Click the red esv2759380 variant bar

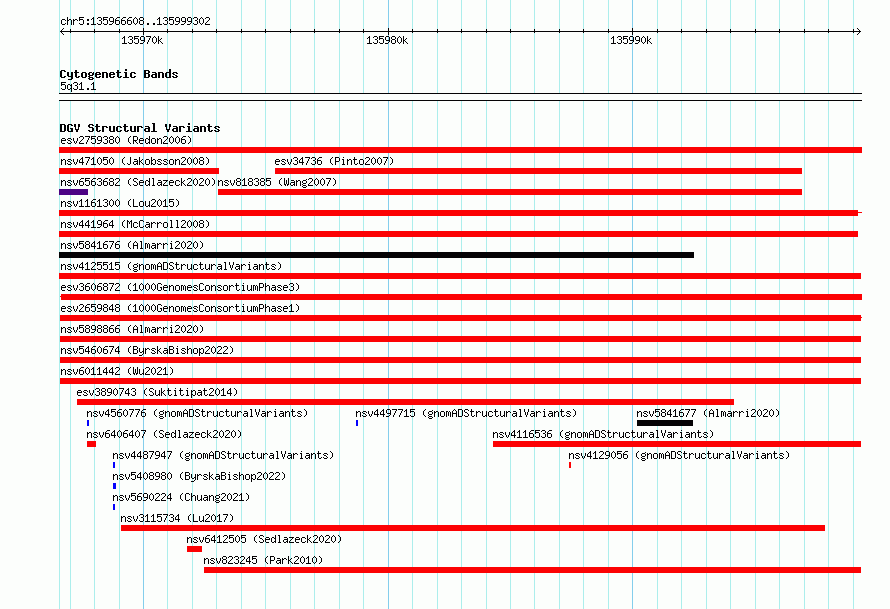[460, 150]
